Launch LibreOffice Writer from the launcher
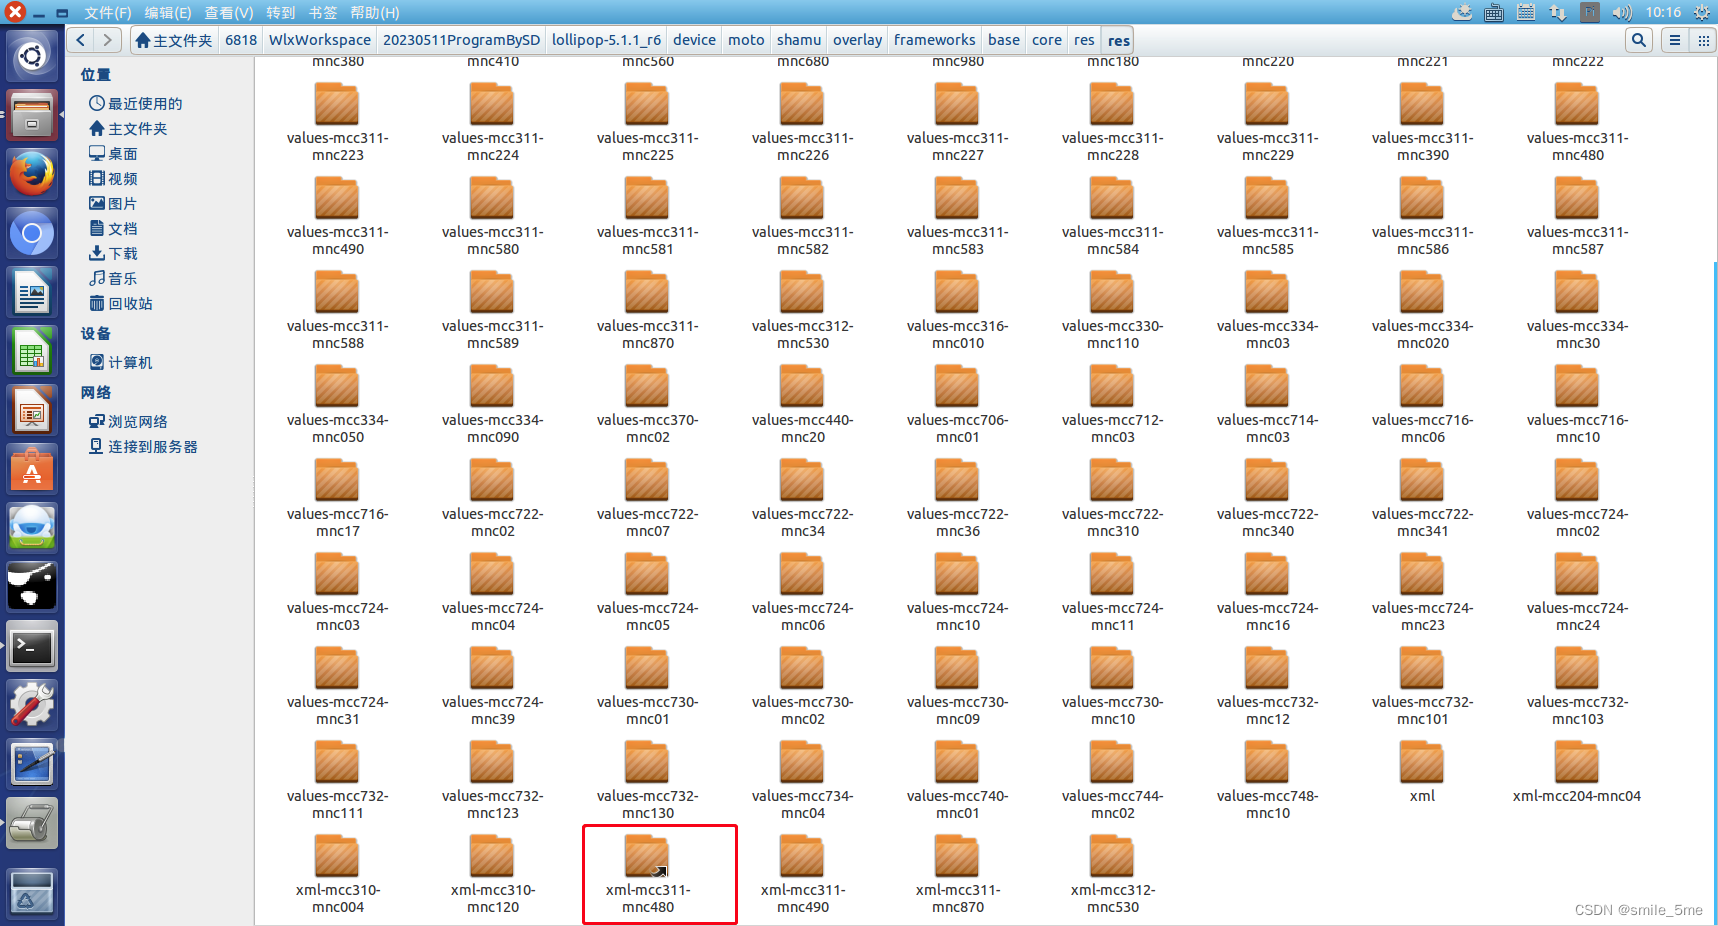Viewport: 1718px width, 926px height. (32, 293)
